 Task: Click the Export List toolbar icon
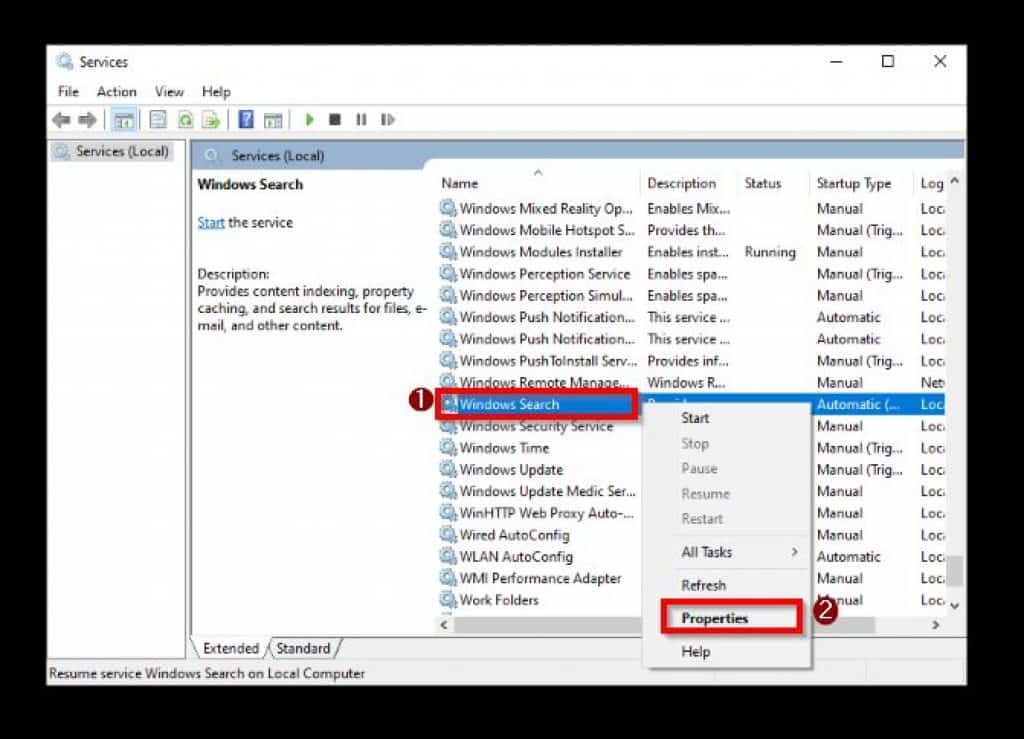coord(211,119)
